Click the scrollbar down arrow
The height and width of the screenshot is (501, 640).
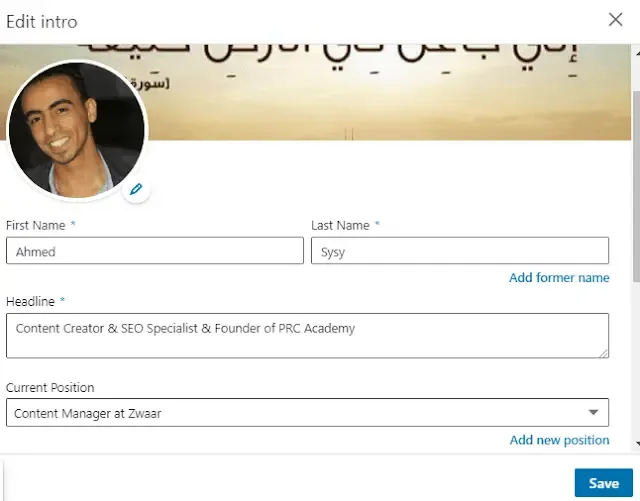click(635, 445)
